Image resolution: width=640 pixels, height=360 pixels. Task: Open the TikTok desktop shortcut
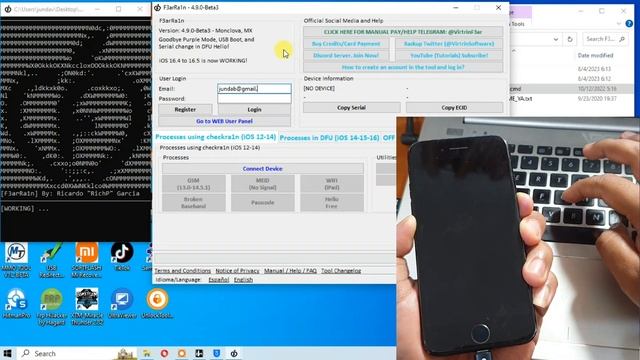point(122,257)
